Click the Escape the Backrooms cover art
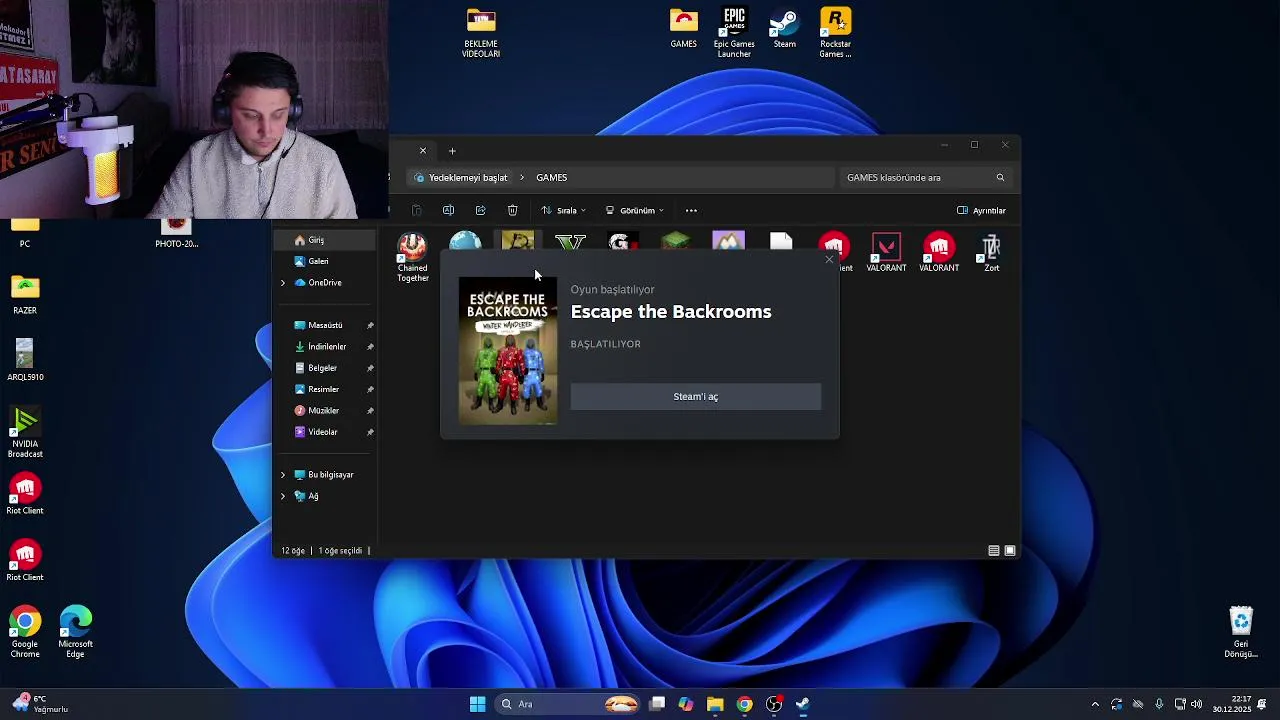The width and height of the screenshot is (1280, 720). [508, 351]
